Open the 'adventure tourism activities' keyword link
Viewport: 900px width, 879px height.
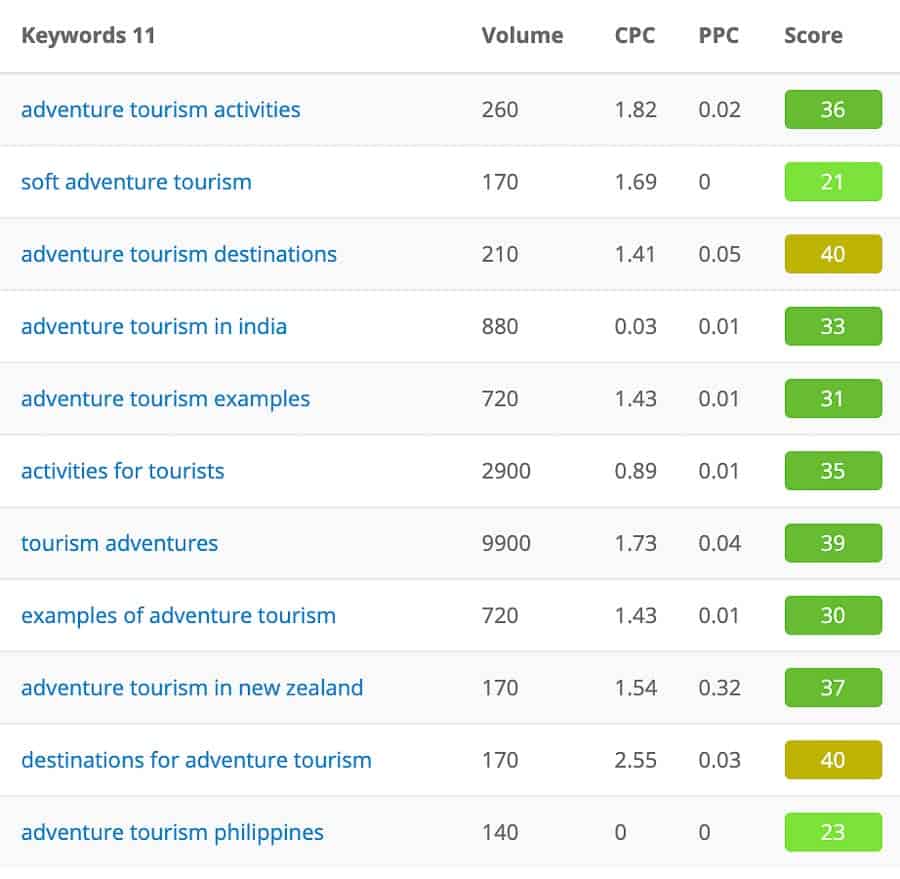pos(161,109)
